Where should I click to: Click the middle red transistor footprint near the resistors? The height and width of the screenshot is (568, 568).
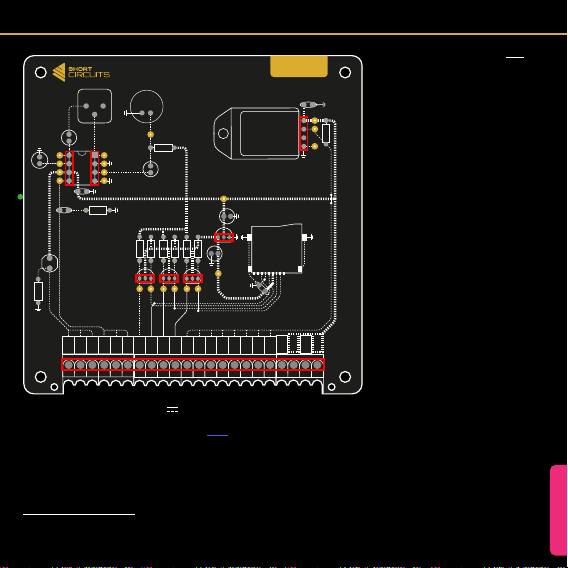(x=169, y=279)
